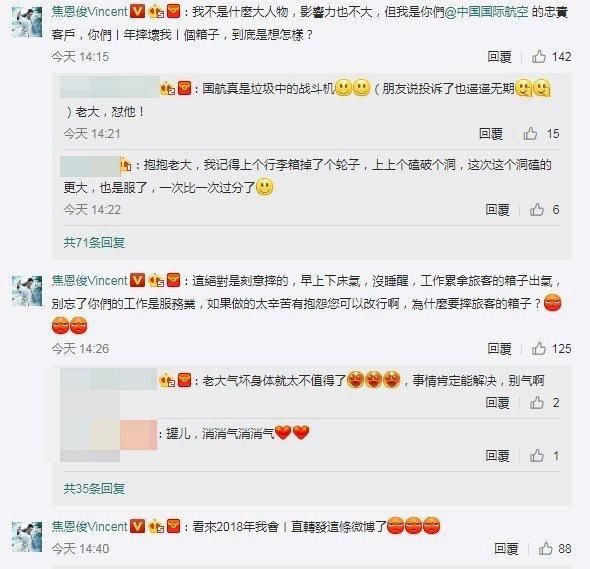Open 焦恩俊Vincent profile name in first comment
Image resolution: width=590 pixels, height=569 pixels.
pyautogui.click(x=90, y=12)
